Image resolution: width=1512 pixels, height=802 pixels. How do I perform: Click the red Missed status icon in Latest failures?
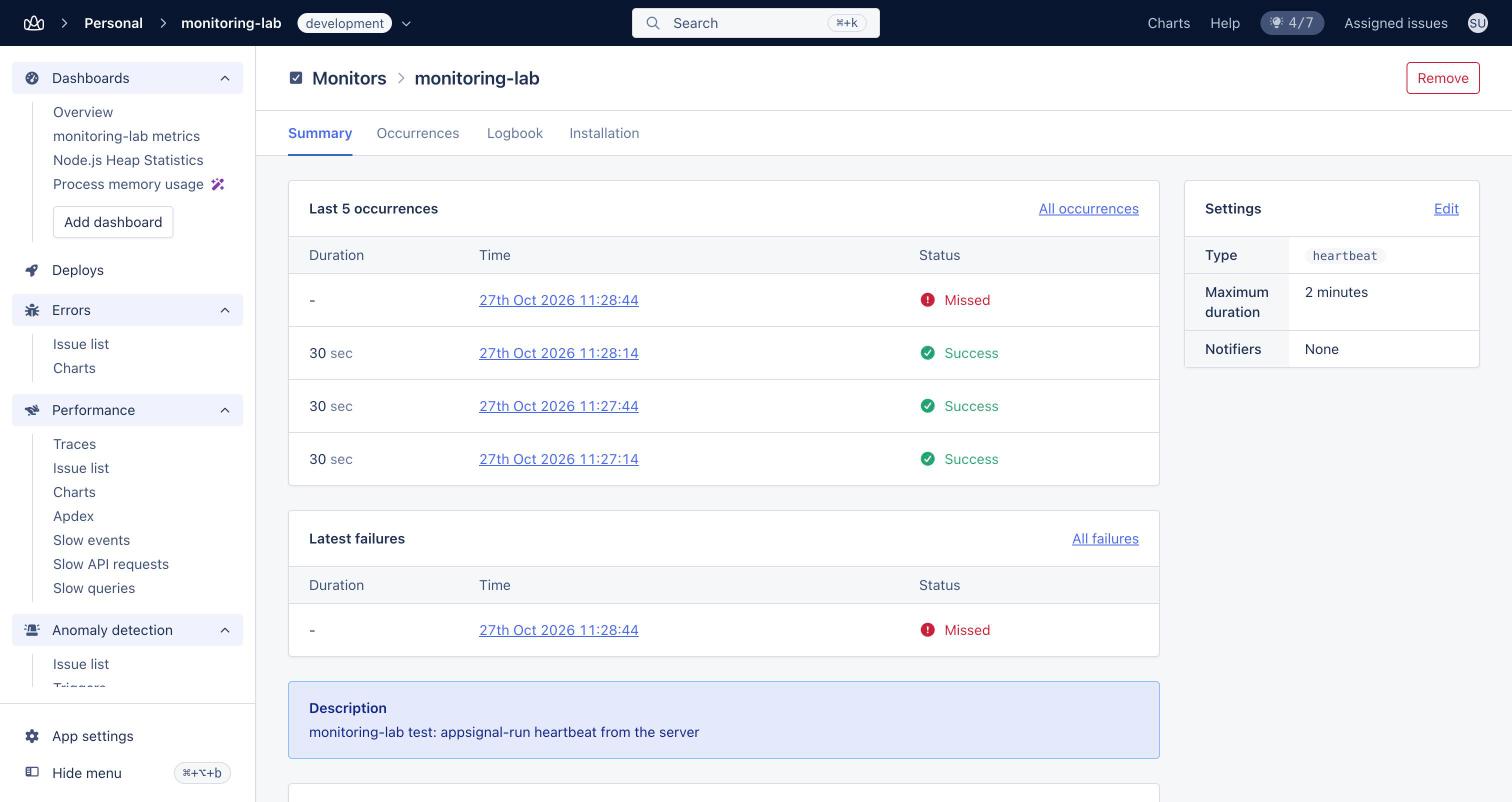click(927, 630)
